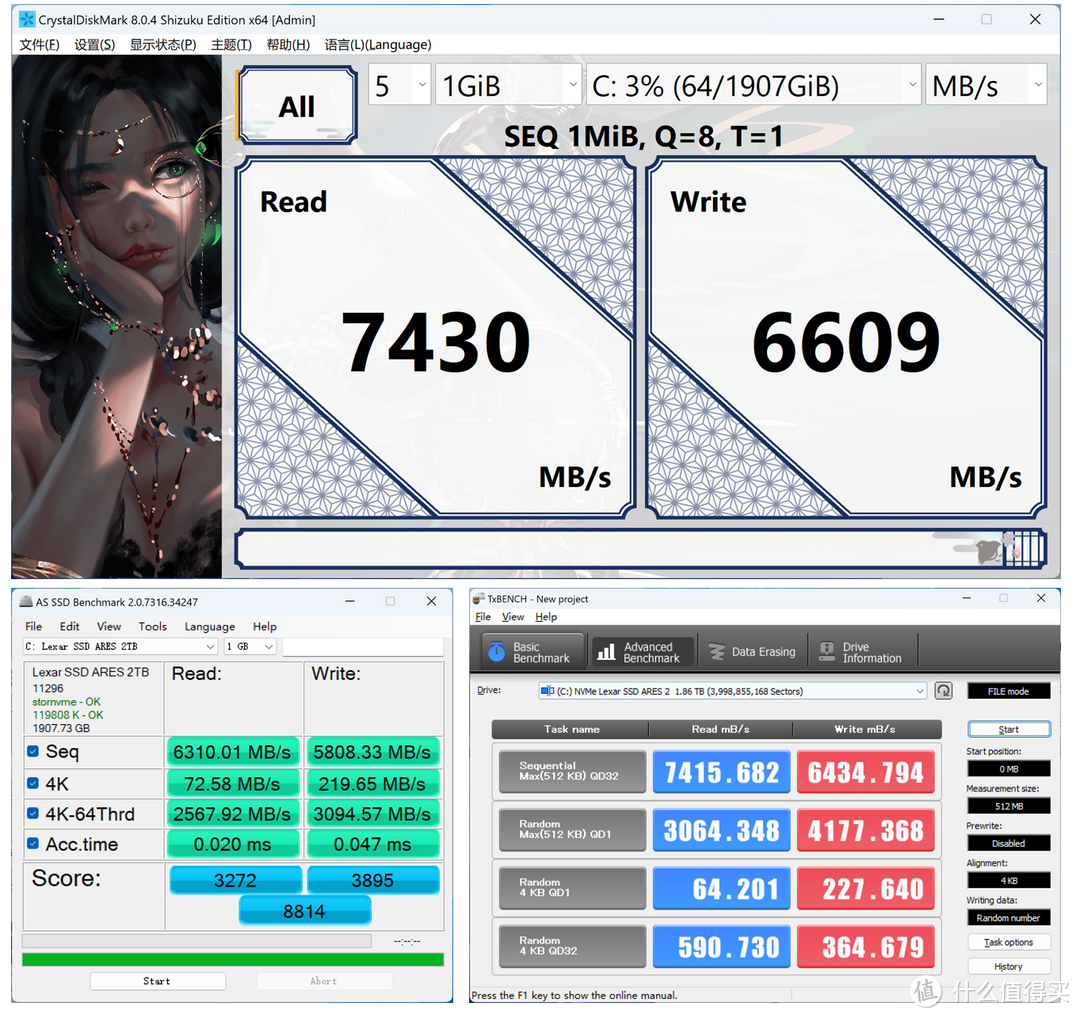Open the View menu in TxBENCH

[x=512, y=616]
